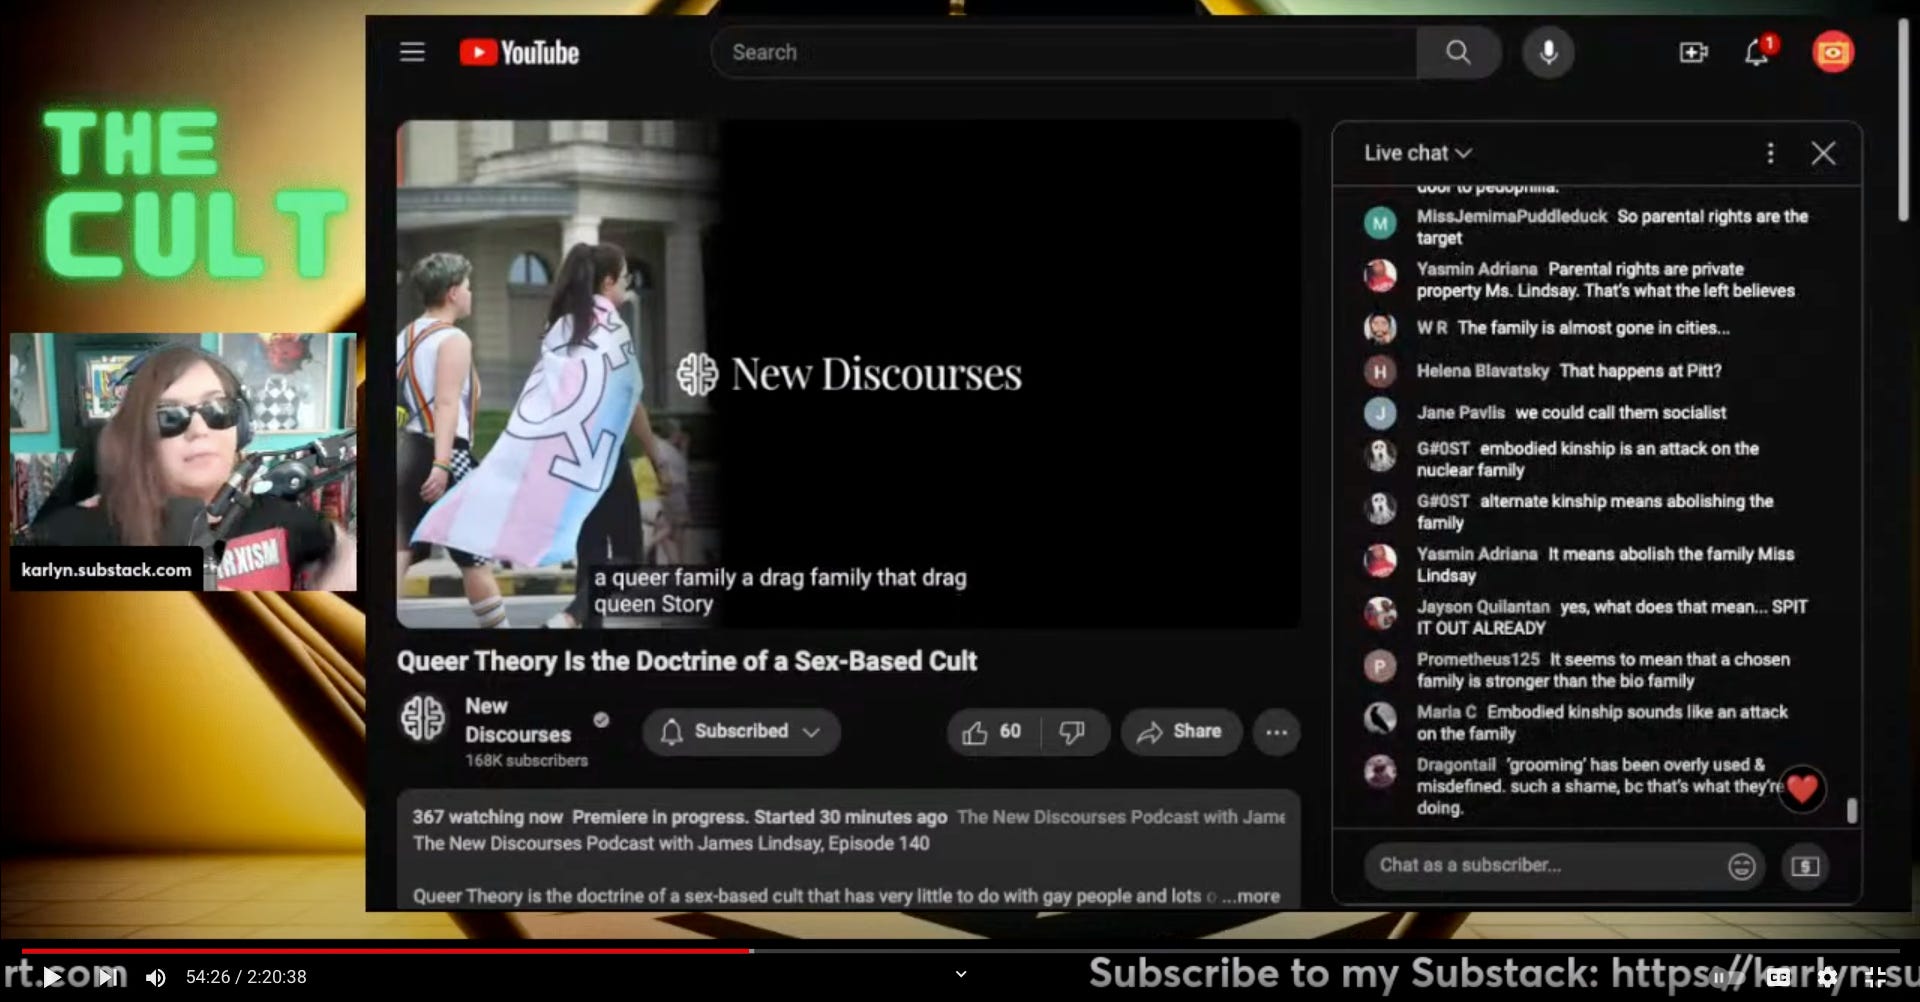Viewport: 1920px width, 1002px height.
Task: Open the account avatar menu
Action: click(x=1833, y=52)
